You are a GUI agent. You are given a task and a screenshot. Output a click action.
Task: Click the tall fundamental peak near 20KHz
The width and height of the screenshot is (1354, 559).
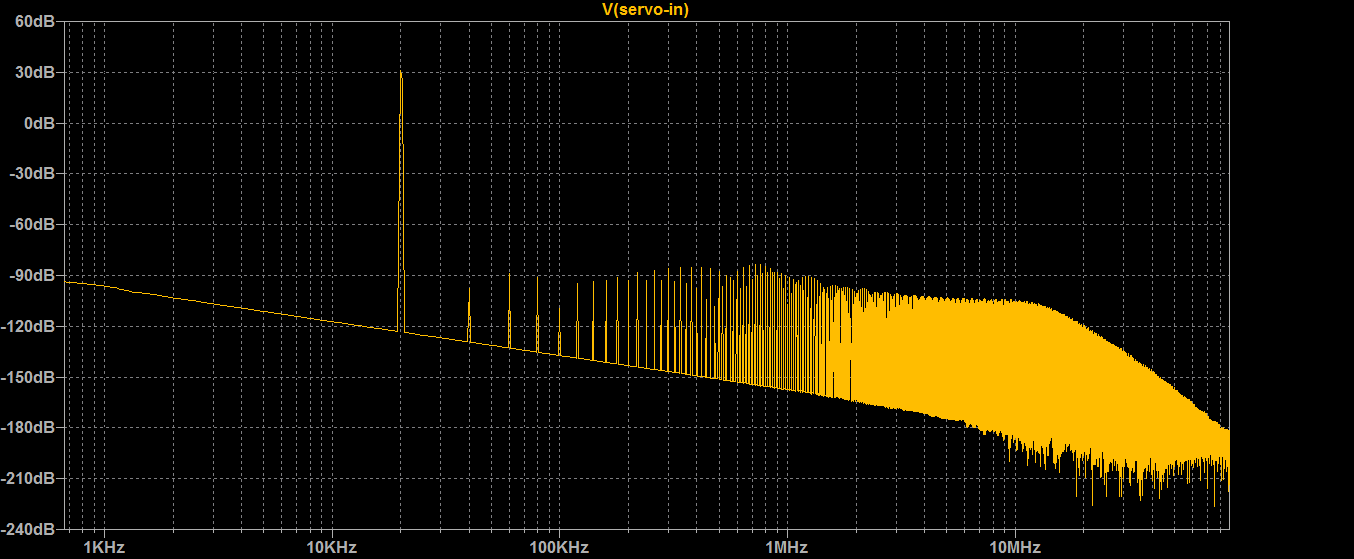point(401,200)
